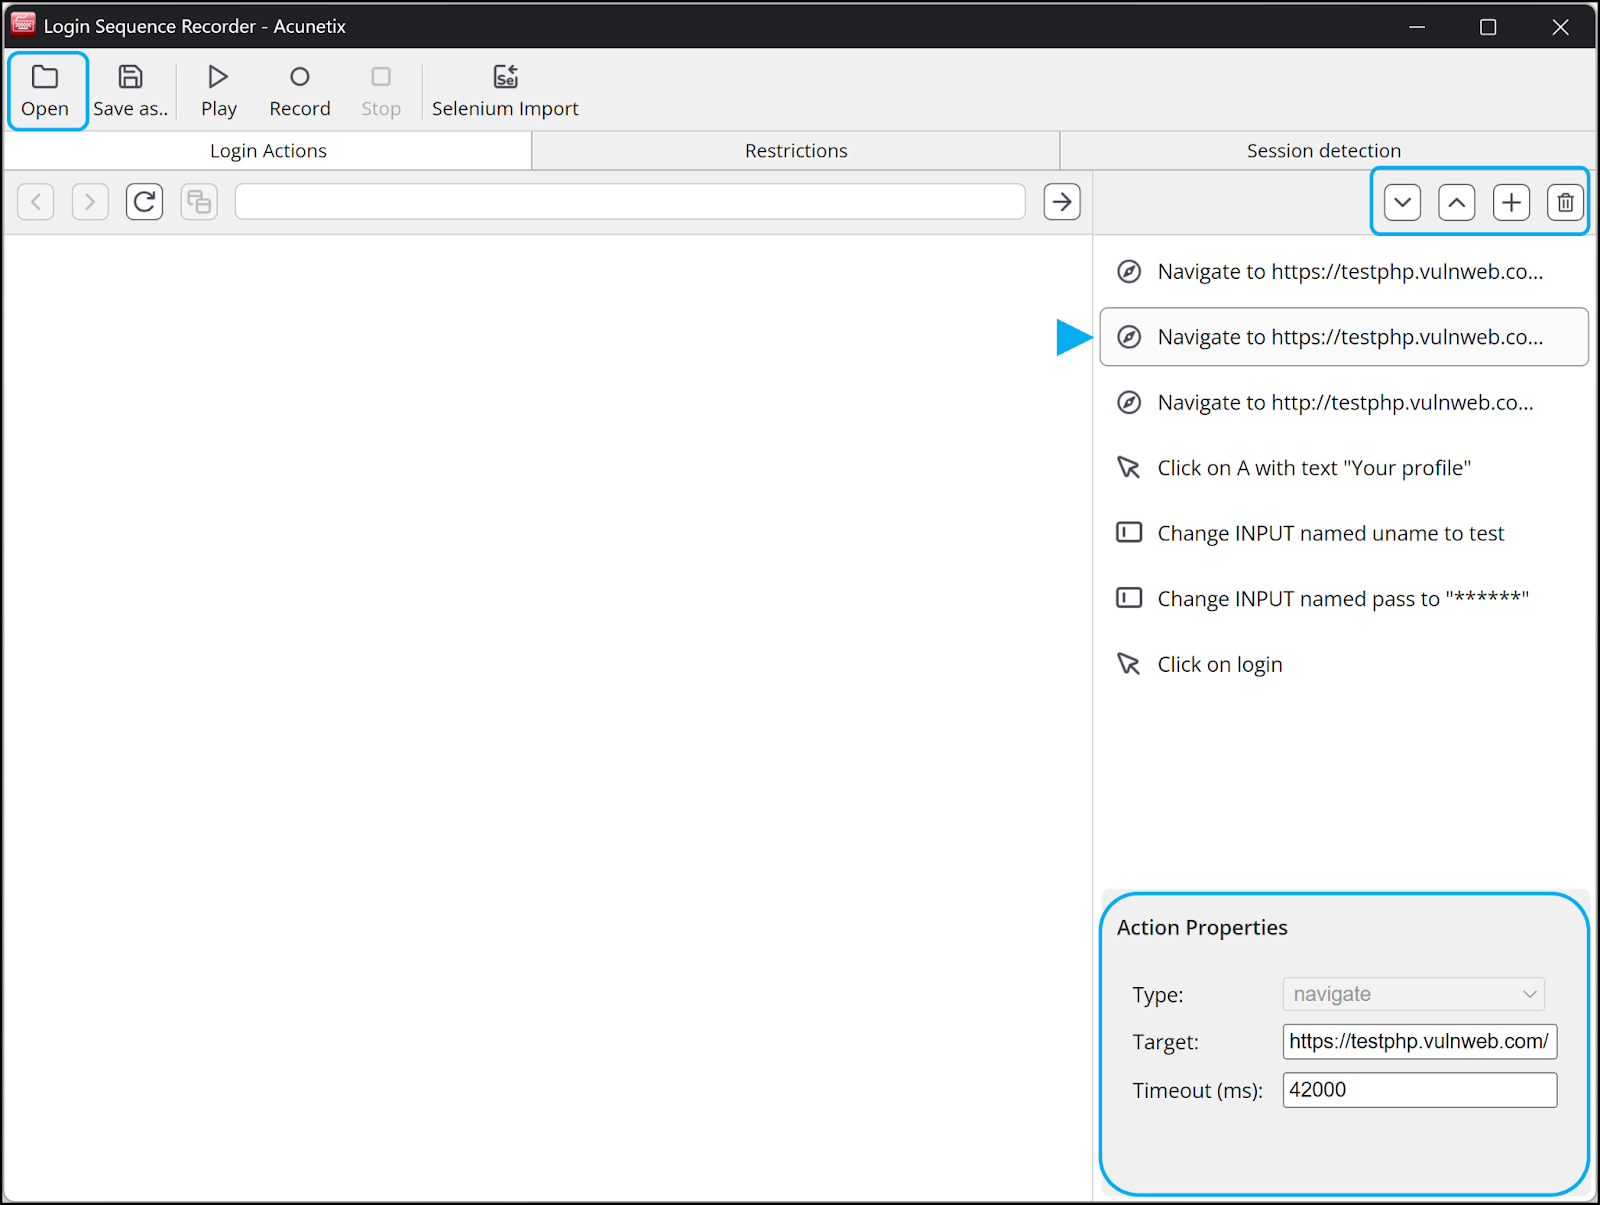
Task: Click compass icon of first Navigate action
Action: point(1129,272)
